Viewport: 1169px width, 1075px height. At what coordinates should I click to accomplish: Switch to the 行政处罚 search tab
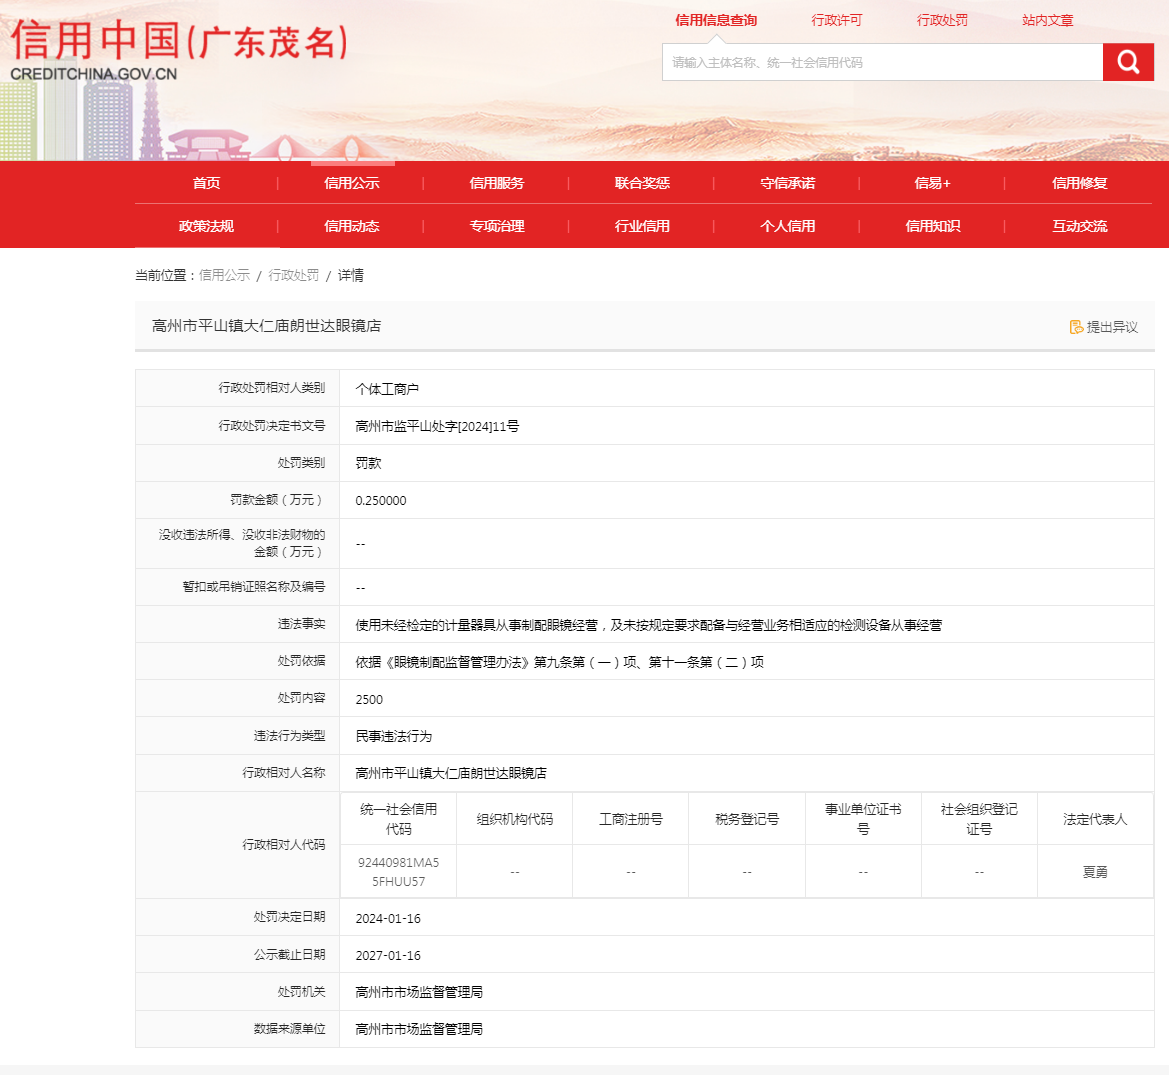[942, 20]
